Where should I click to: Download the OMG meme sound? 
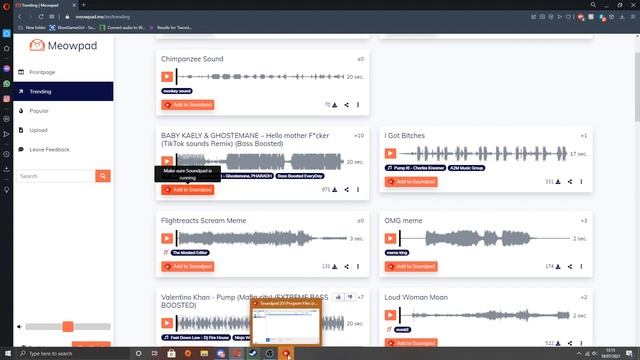point(558,267)
